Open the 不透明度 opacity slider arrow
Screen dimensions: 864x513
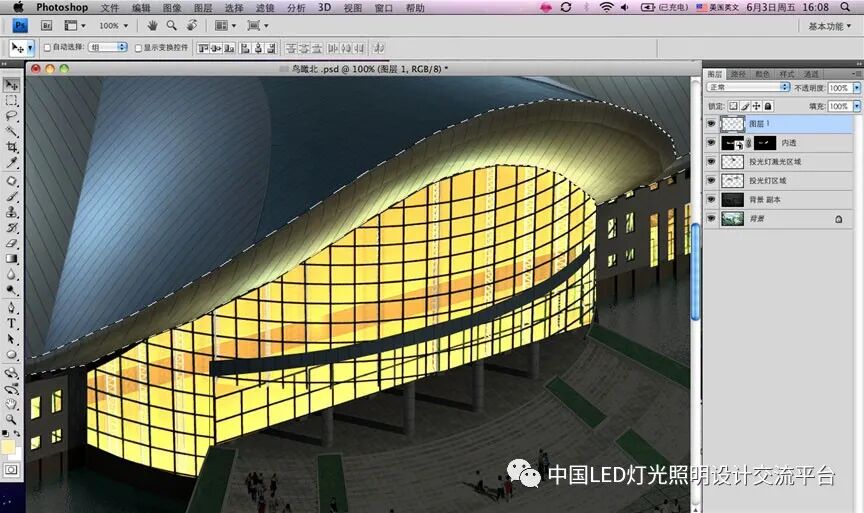857,88
